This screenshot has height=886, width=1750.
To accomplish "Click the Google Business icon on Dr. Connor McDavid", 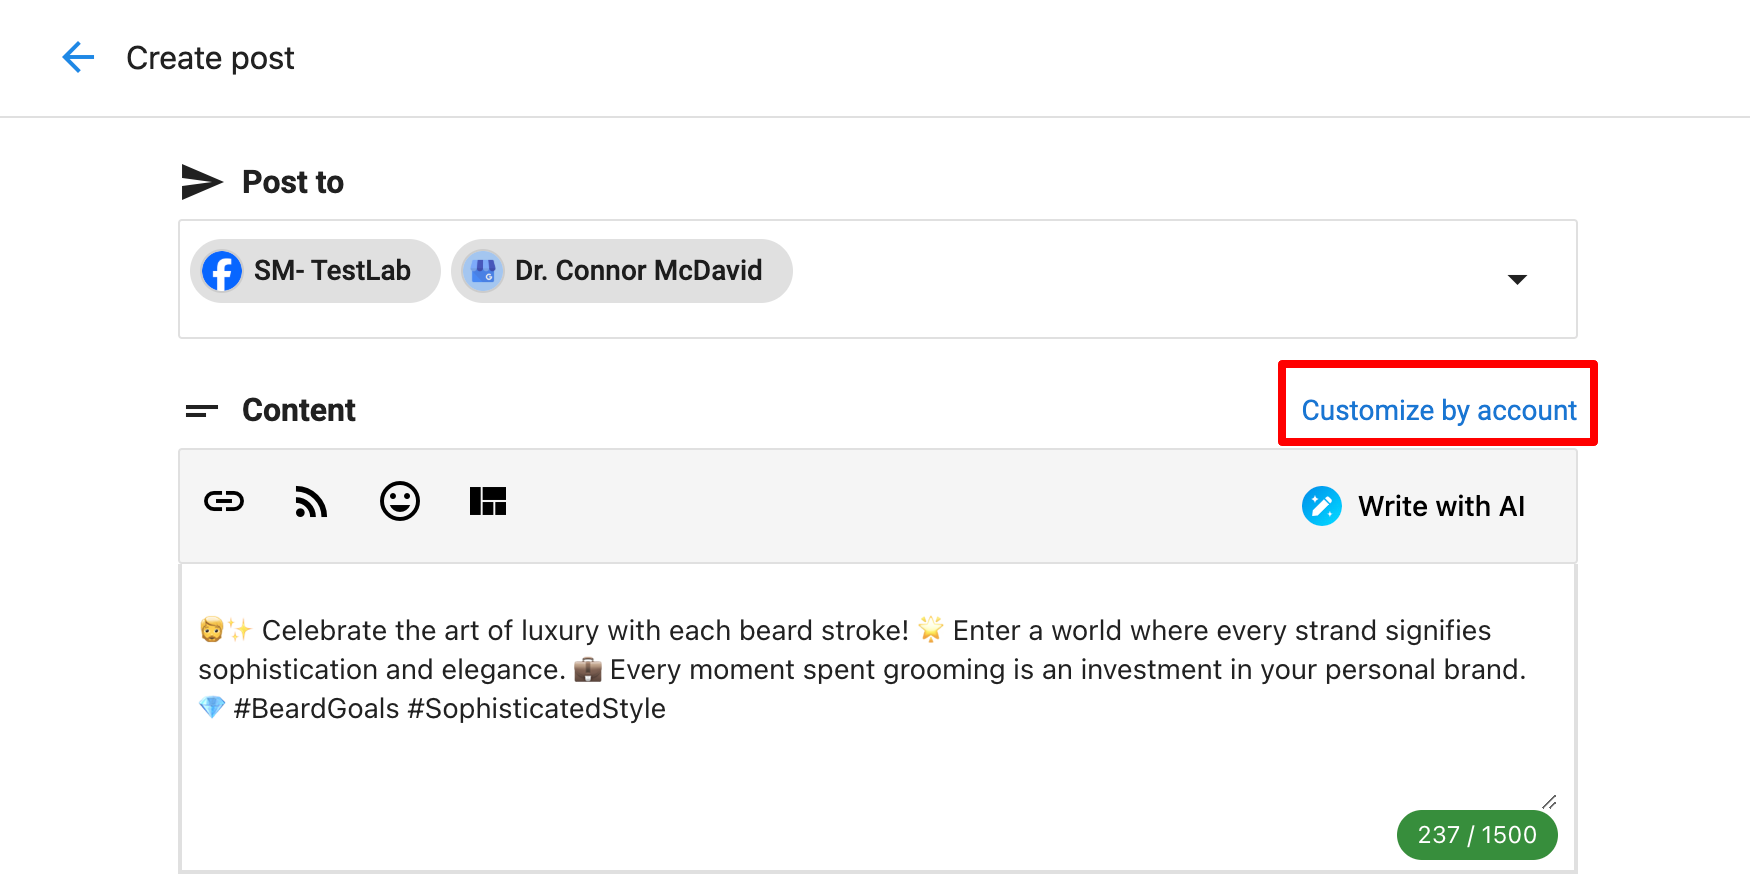I will 483,271.
